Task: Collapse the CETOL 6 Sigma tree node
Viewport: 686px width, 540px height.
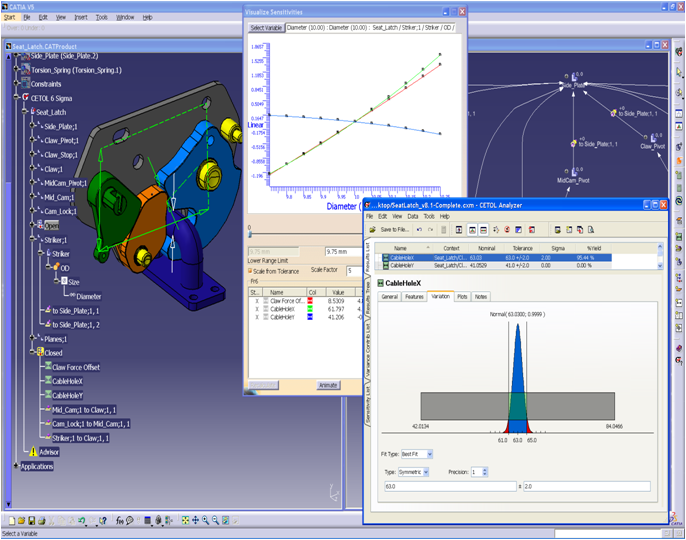Action: (x=16, y=97)
